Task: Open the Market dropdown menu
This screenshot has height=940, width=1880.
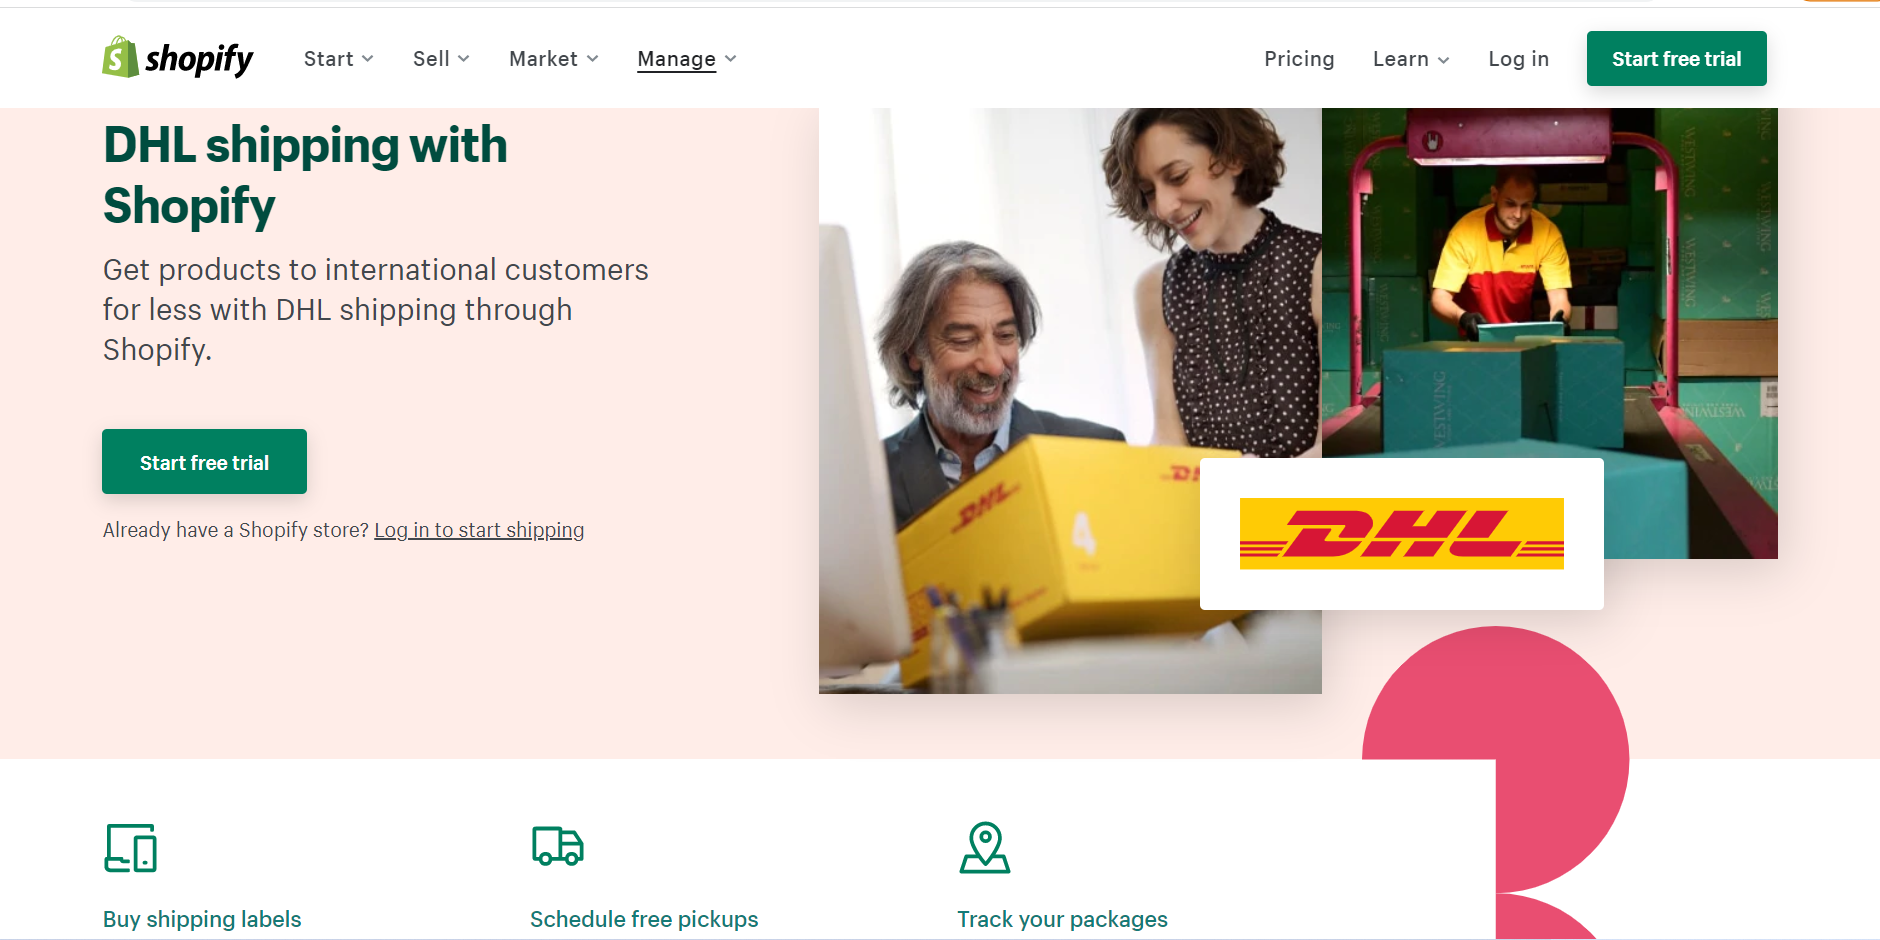Action: point(554,59)
